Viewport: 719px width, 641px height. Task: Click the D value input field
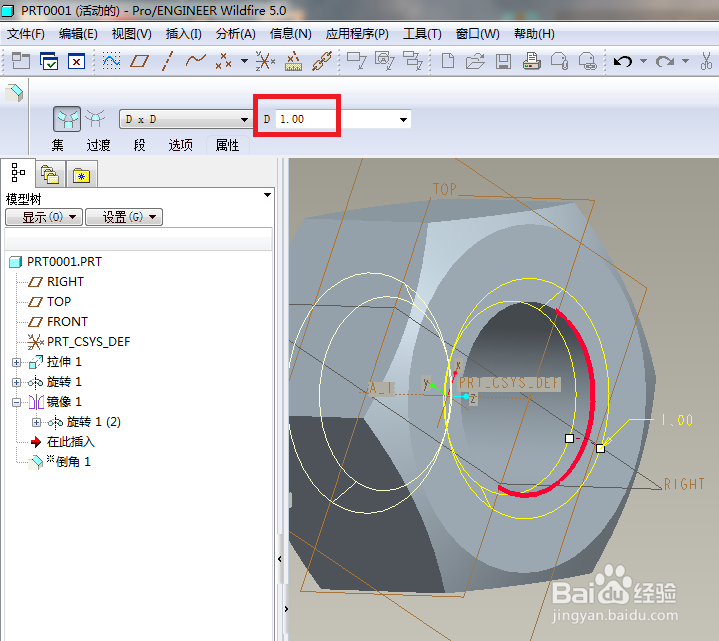click(306, 119)
